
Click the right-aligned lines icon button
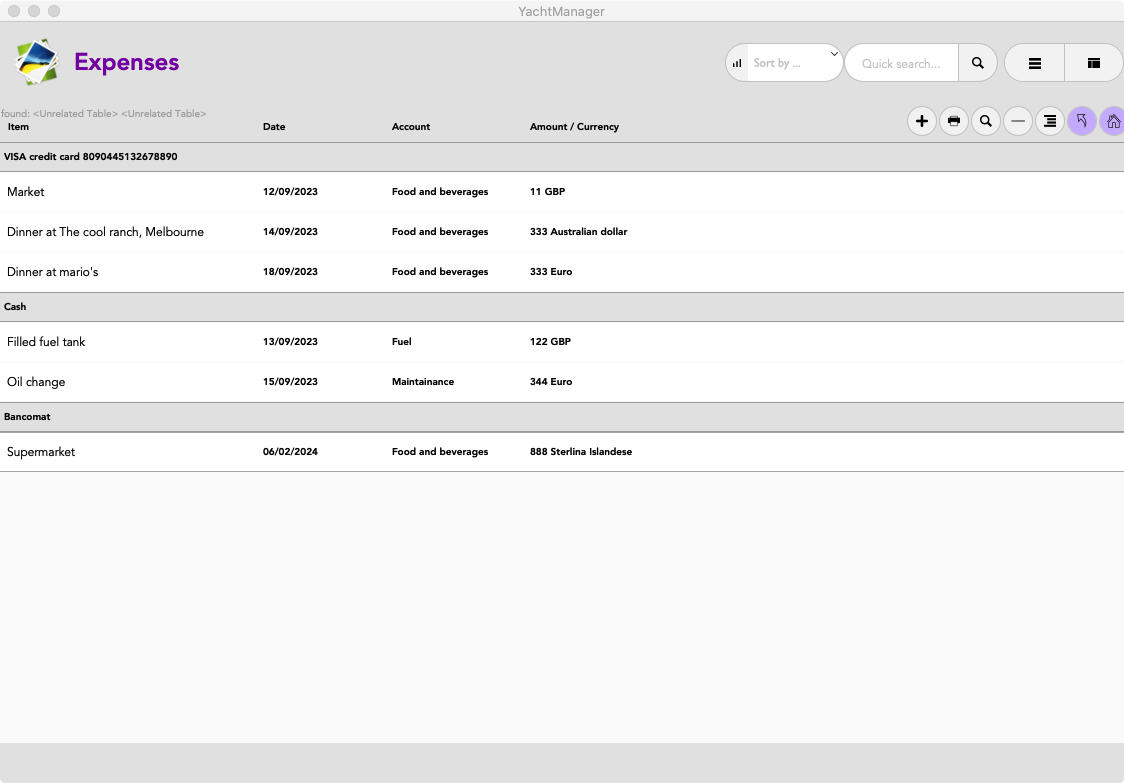tap(1049, 122)
